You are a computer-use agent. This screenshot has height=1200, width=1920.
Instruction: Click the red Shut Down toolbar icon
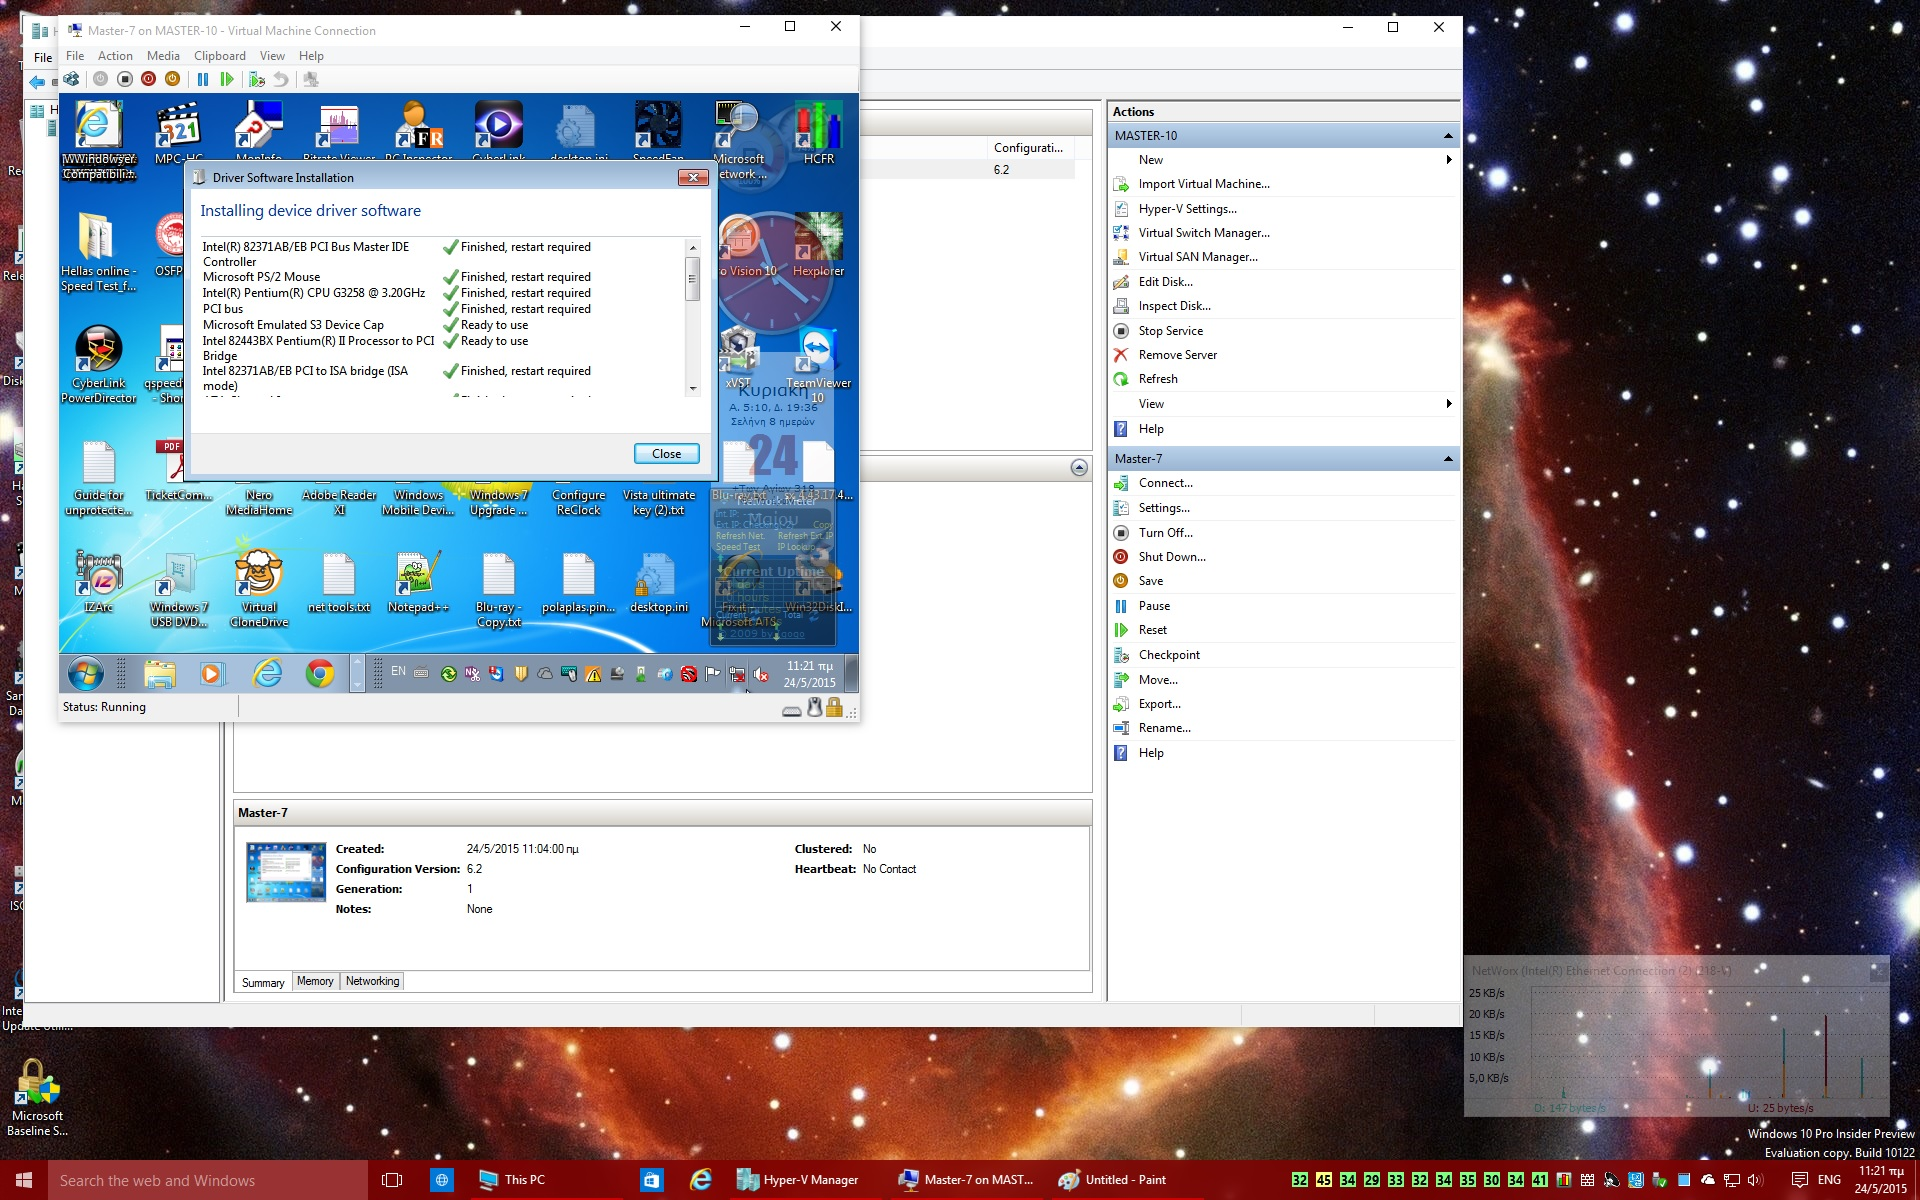coord(148,79)
